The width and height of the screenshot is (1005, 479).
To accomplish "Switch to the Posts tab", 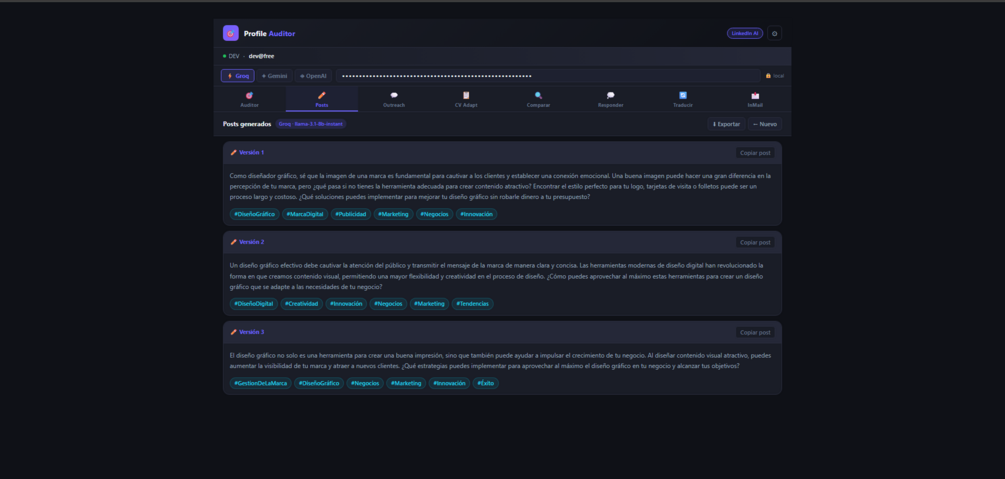I will 322,99.
